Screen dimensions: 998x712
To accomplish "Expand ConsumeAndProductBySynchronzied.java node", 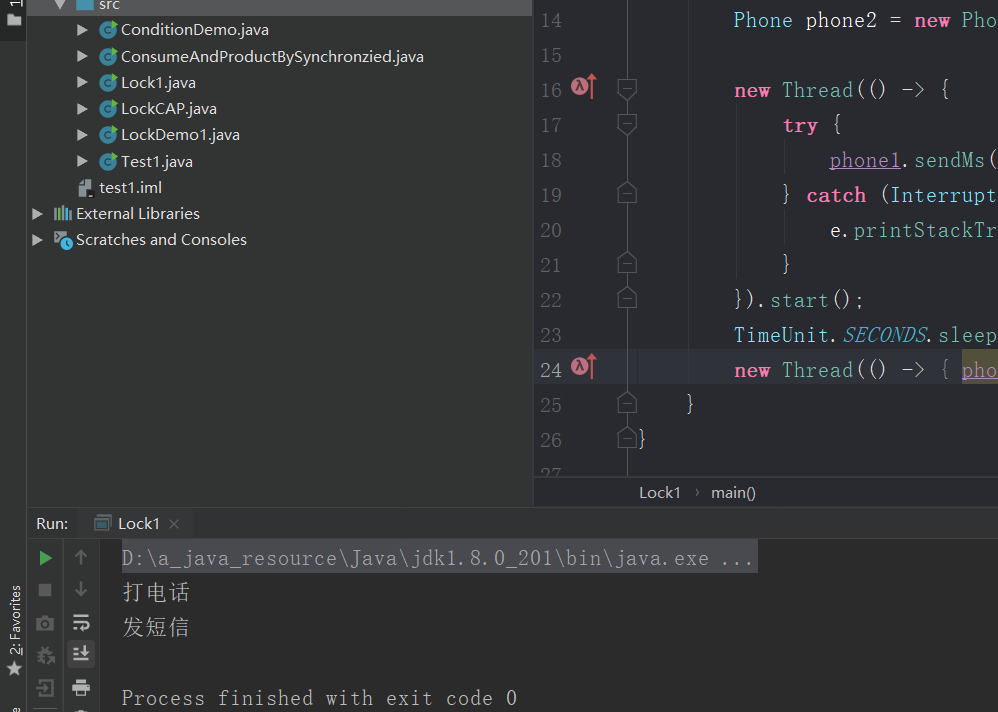I will pyautogui.click(x=82, y=56).
